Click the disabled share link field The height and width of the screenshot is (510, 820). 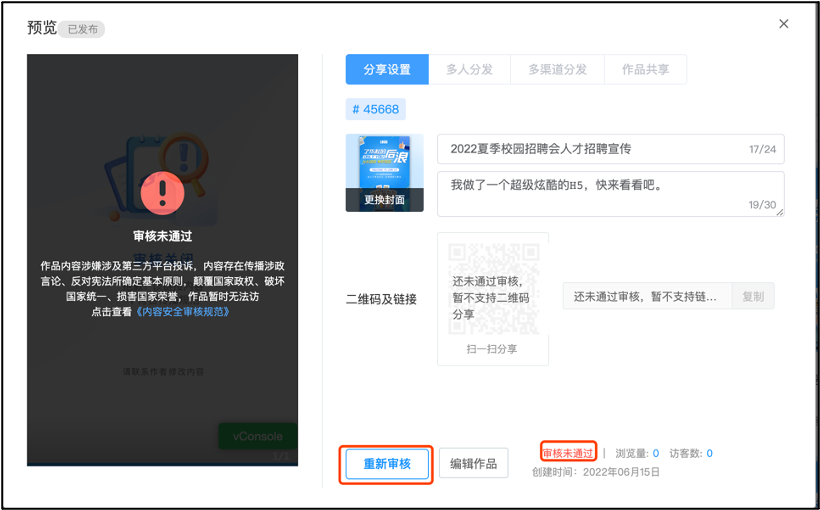[x=646, y=297]
